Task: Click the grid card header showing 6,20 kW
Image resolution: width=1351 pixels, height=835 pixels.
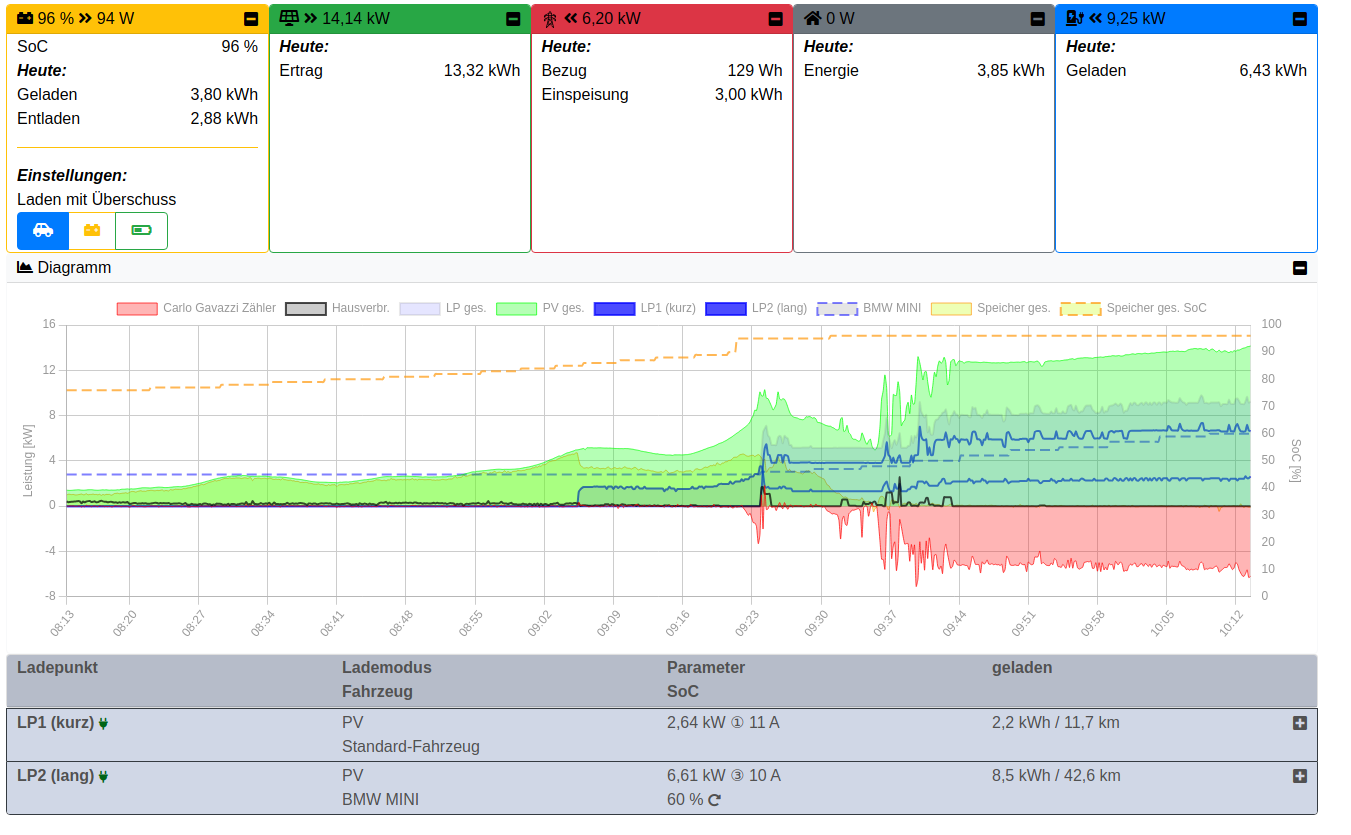Action: (610, 18)
